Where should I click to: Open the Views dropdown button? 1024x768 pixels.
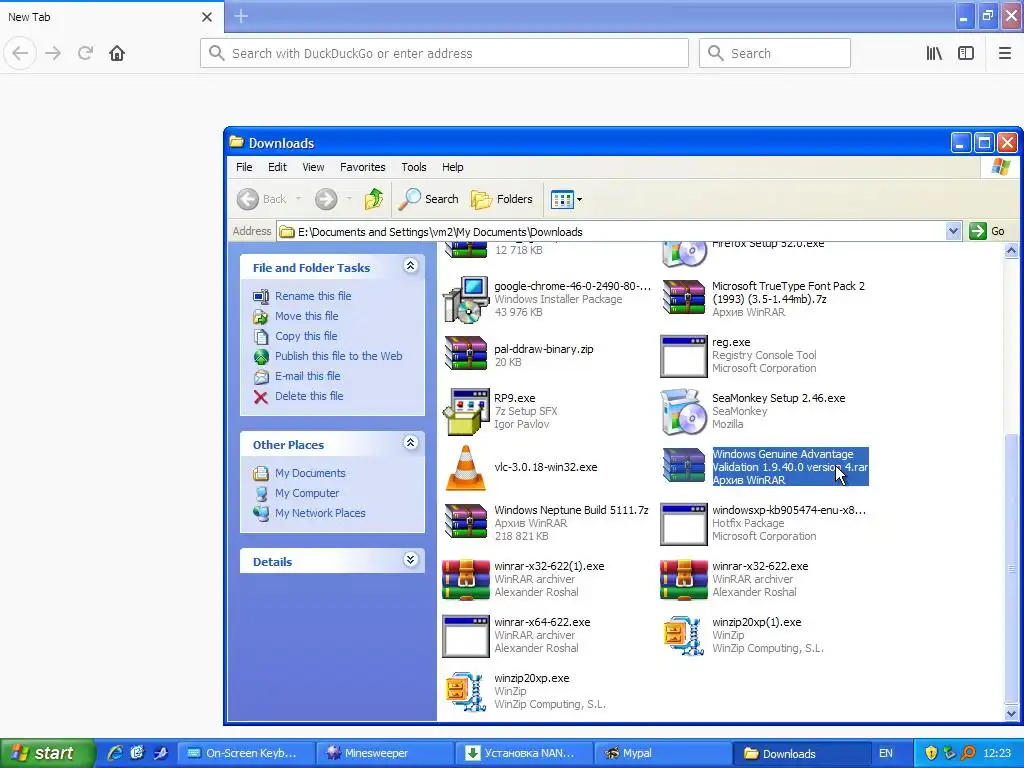(566, 199)
